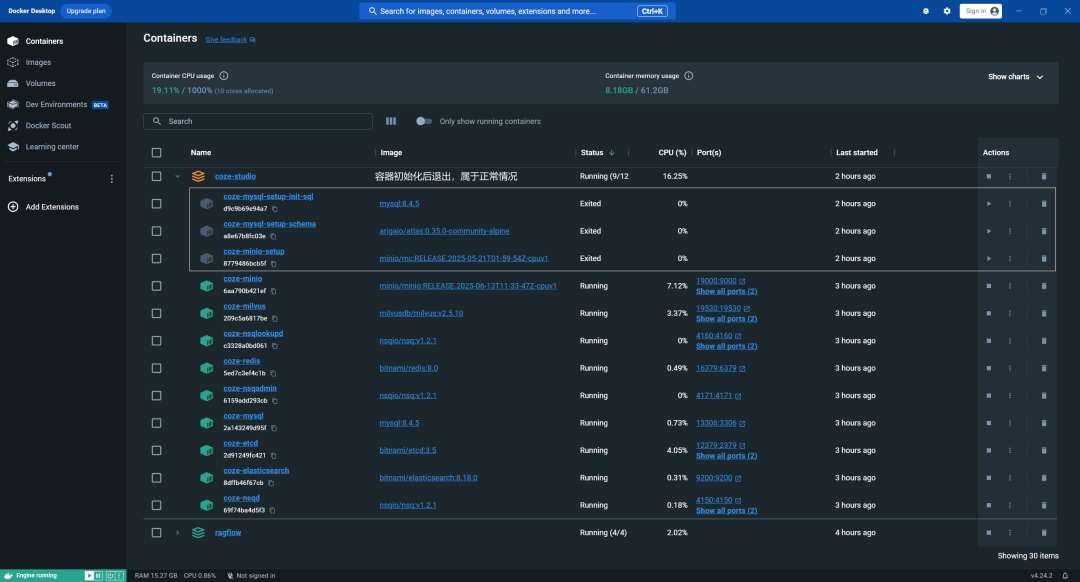
Task: Delete the coze-mysql-setup-schema container
Action: click(x=1043, y=231)
